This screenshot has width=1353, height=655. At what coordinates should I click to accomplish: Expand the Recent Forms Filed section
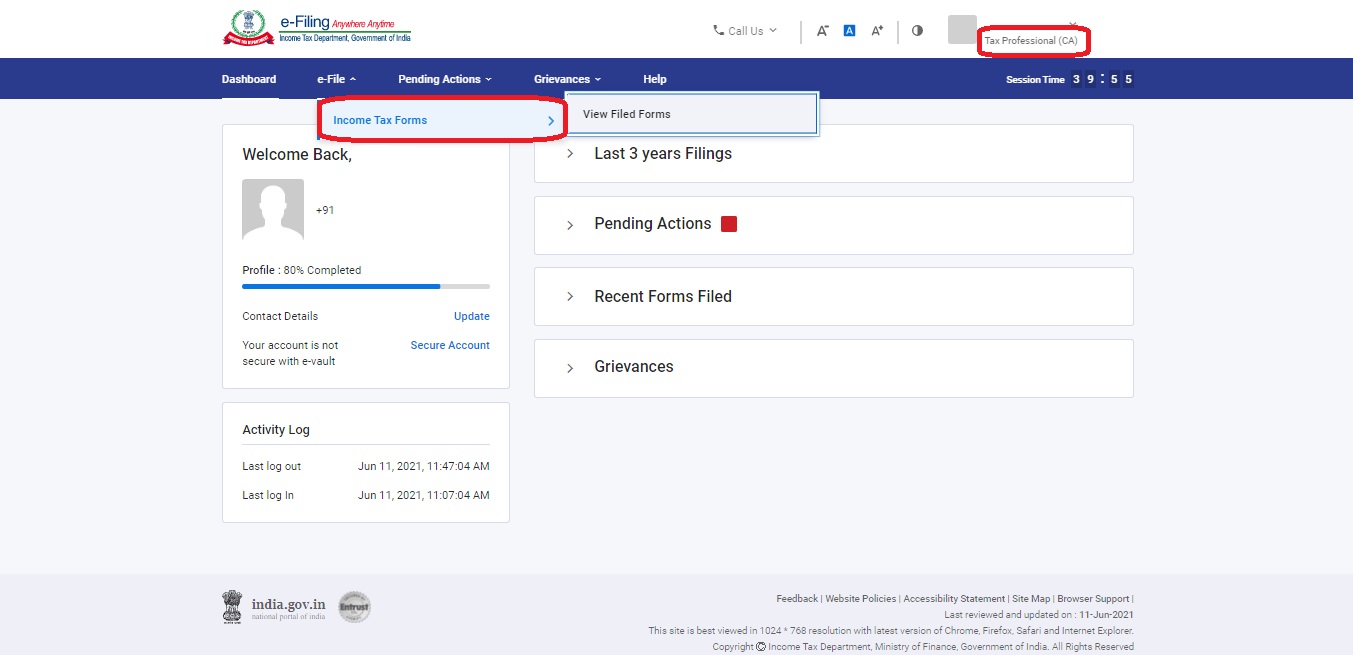pos(662,297)
